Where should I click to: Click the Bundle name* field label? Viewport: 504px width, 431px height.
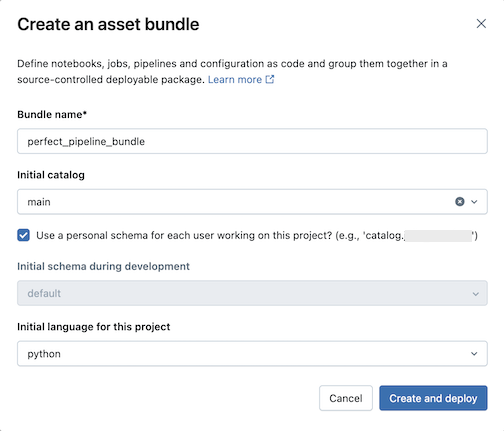[52, 114]
